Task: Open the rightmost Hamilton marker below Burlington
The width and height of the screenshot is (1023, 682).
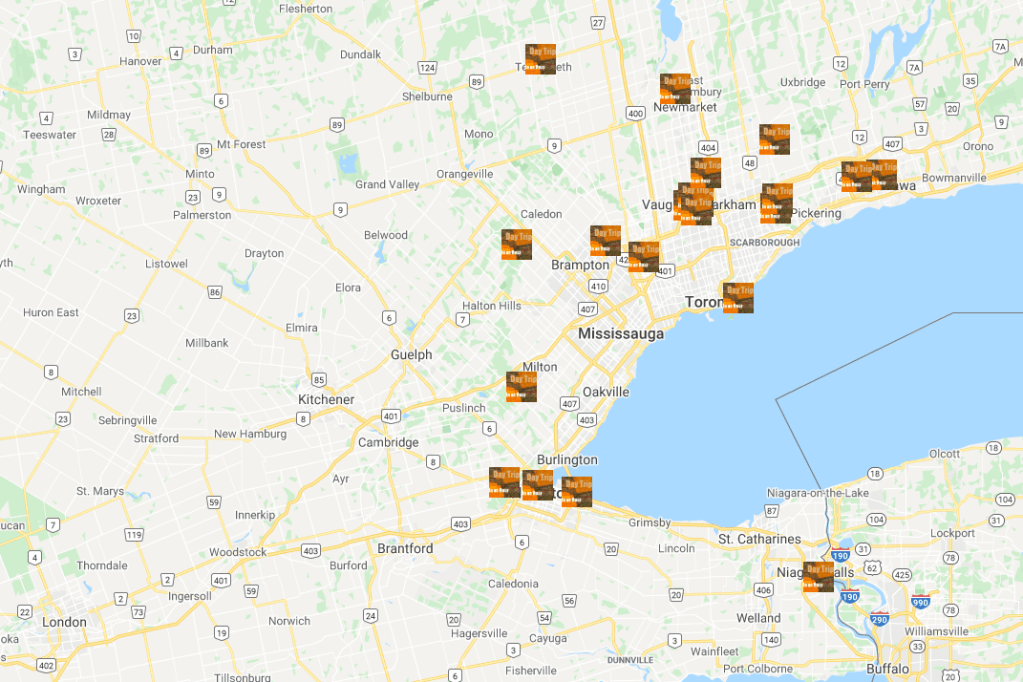Action: pos(576,491)
